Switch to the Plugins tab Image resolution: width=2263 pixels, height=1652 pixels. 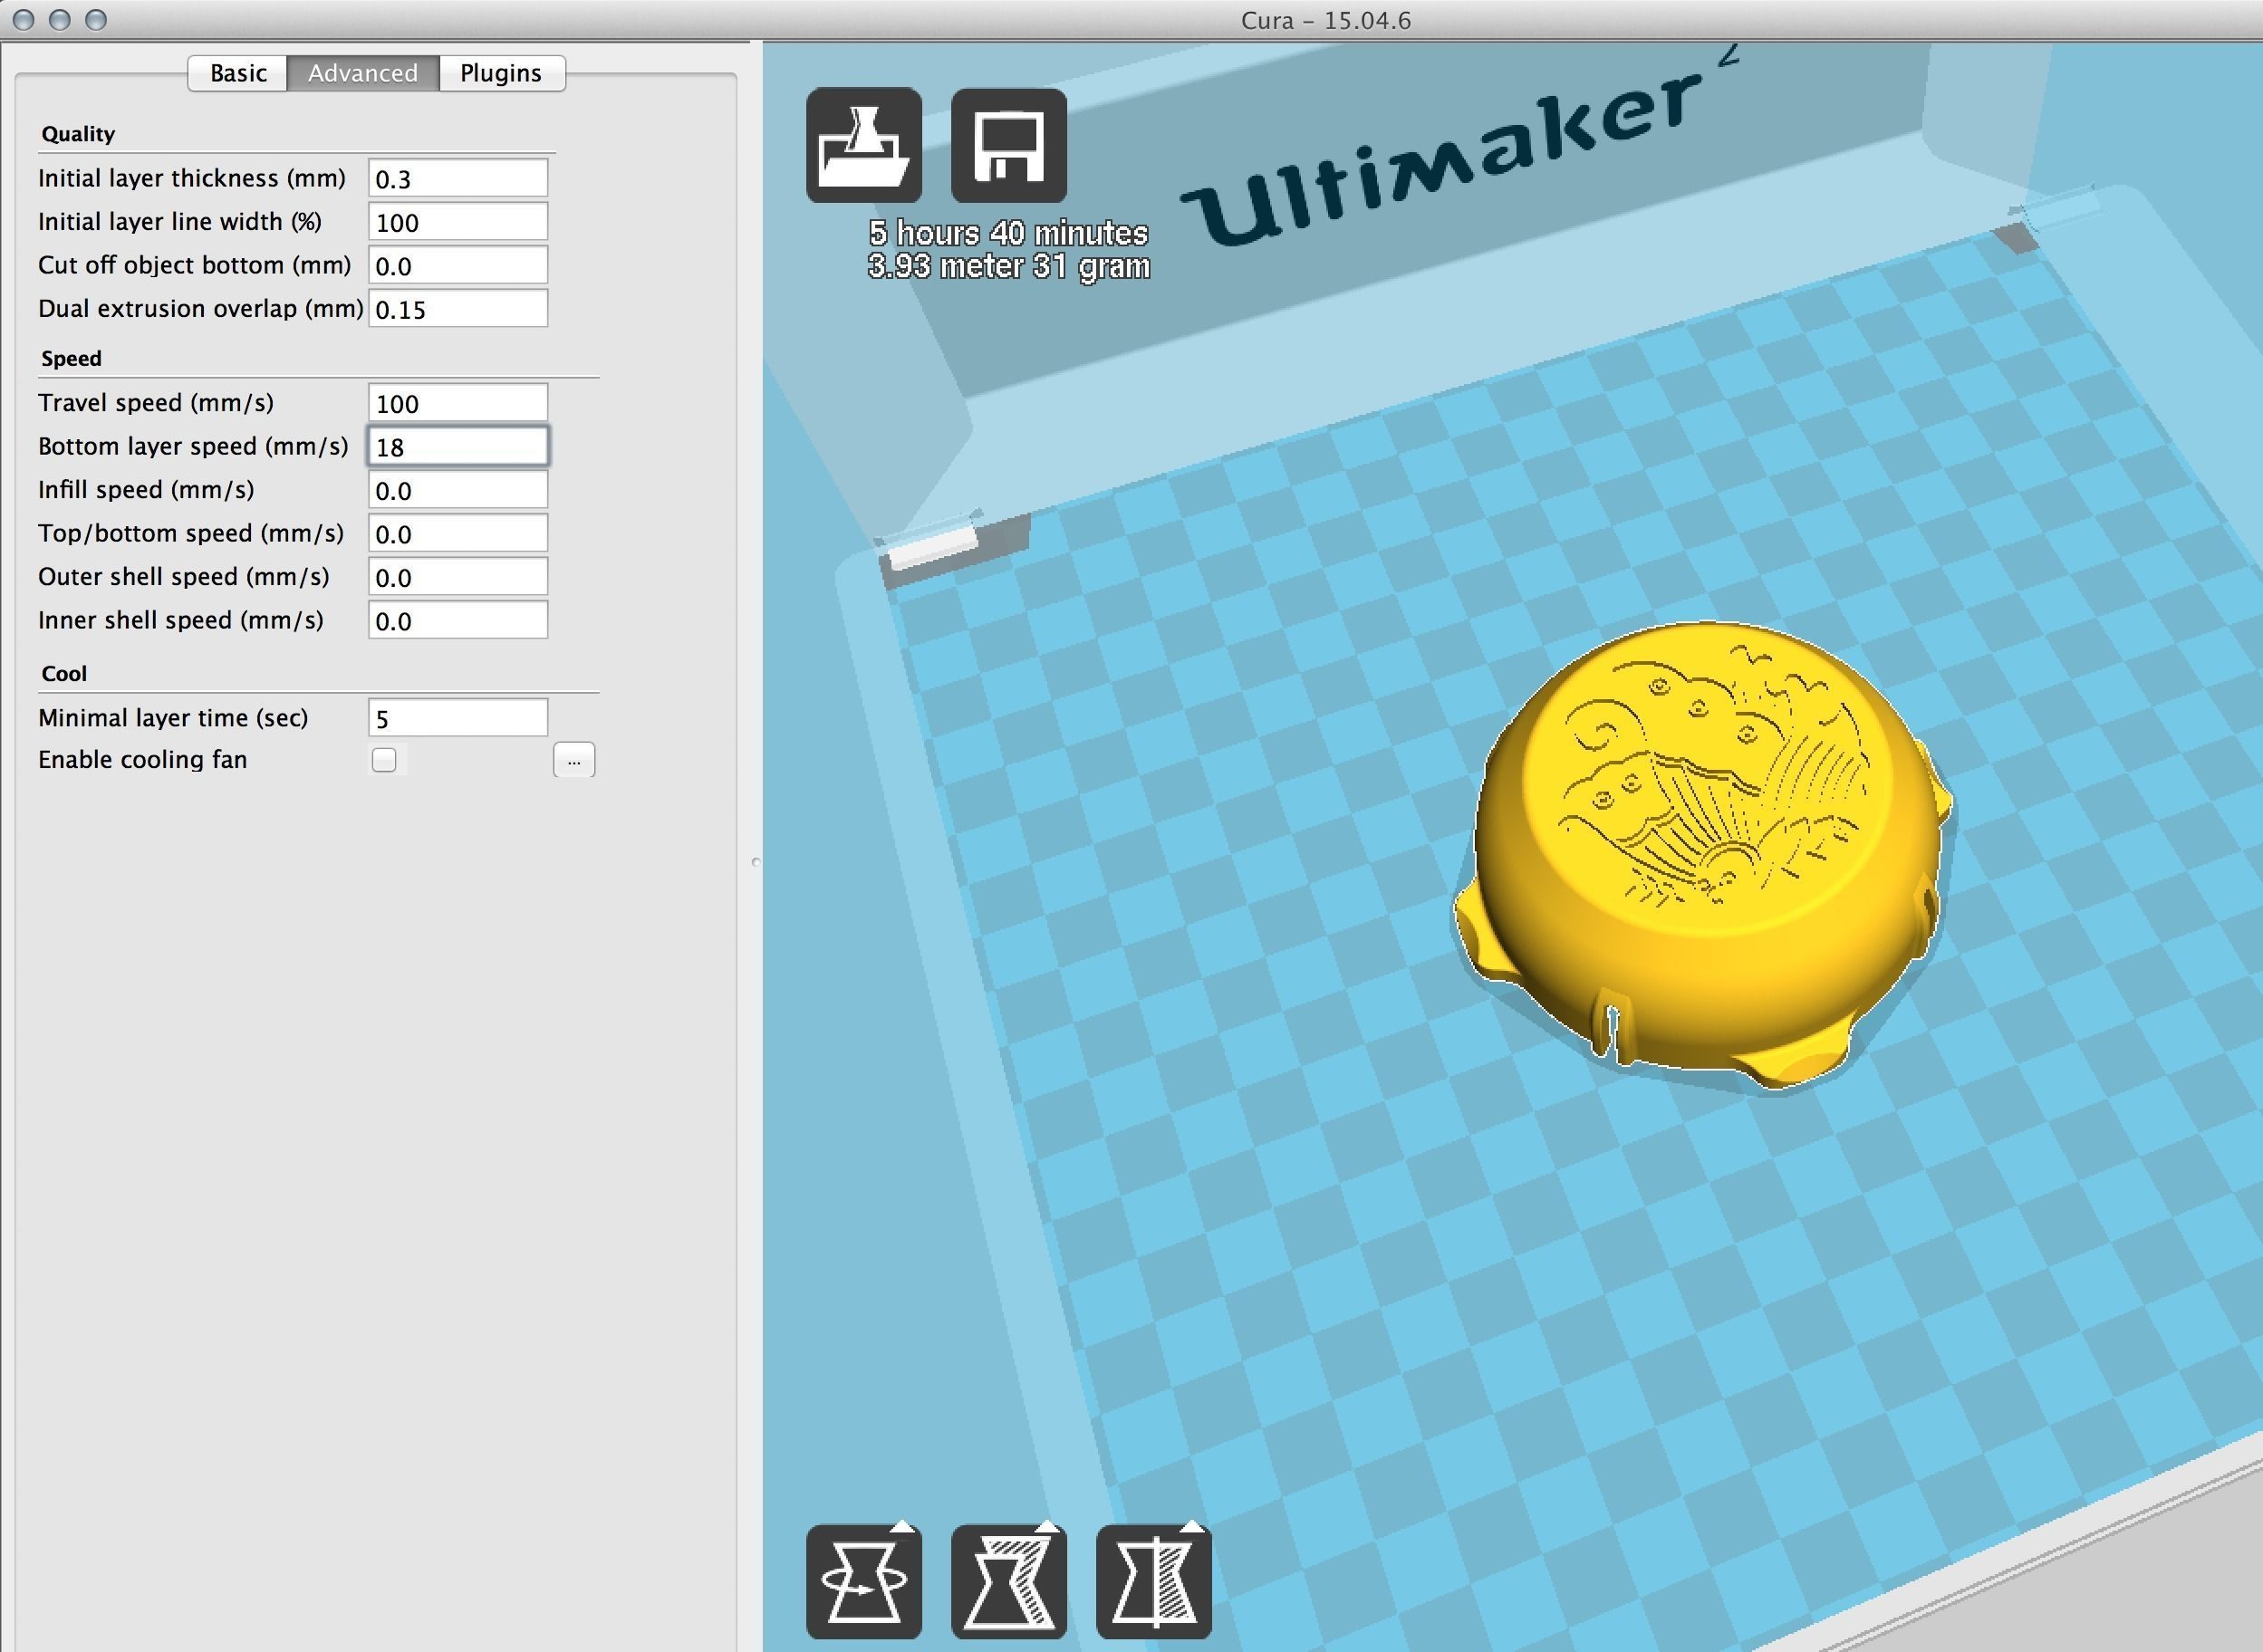point(500,73)
